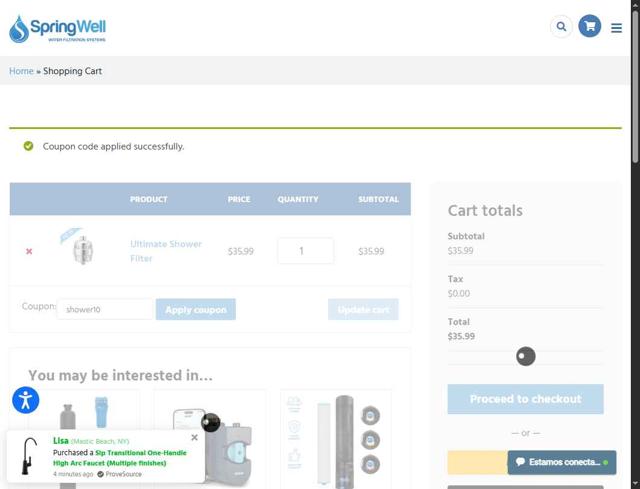Open the search magnifier icon
The height and width of the screenshot is (489, 640).
pyautogui.click(x=561, y=27)
